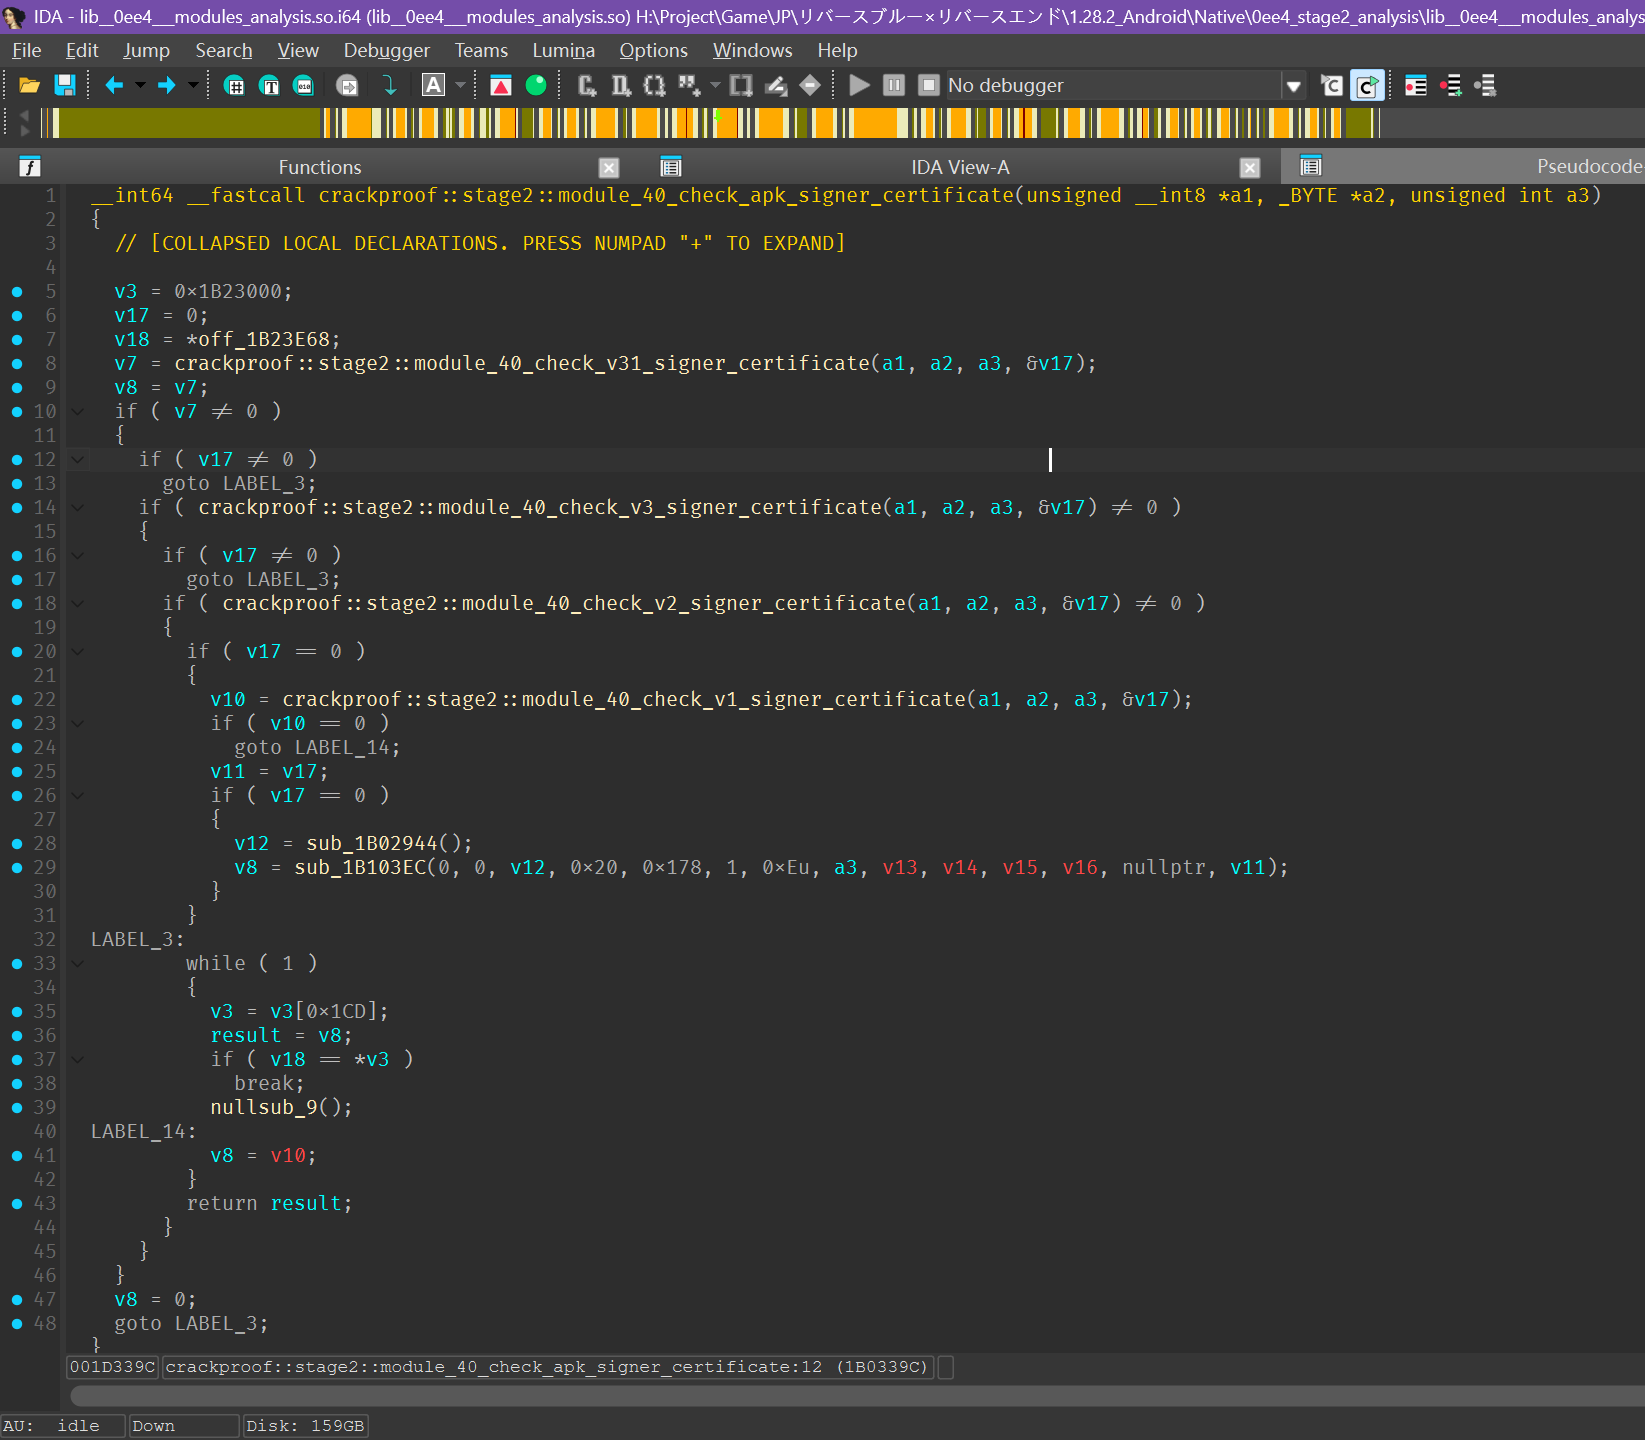Jump back with the blue left arrow
The height and width of the screenshot is (1440, 1645).
(114, 86)
